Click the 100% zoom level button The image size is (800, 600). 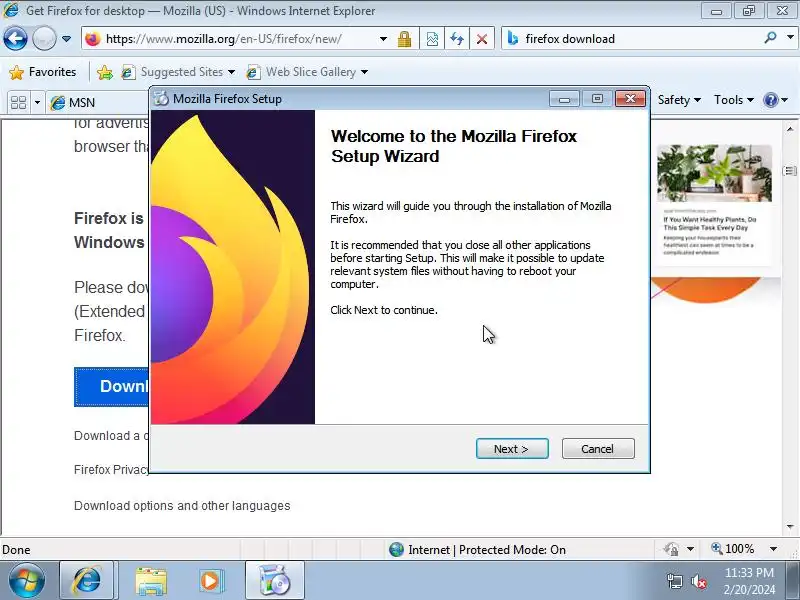(733, 549)
